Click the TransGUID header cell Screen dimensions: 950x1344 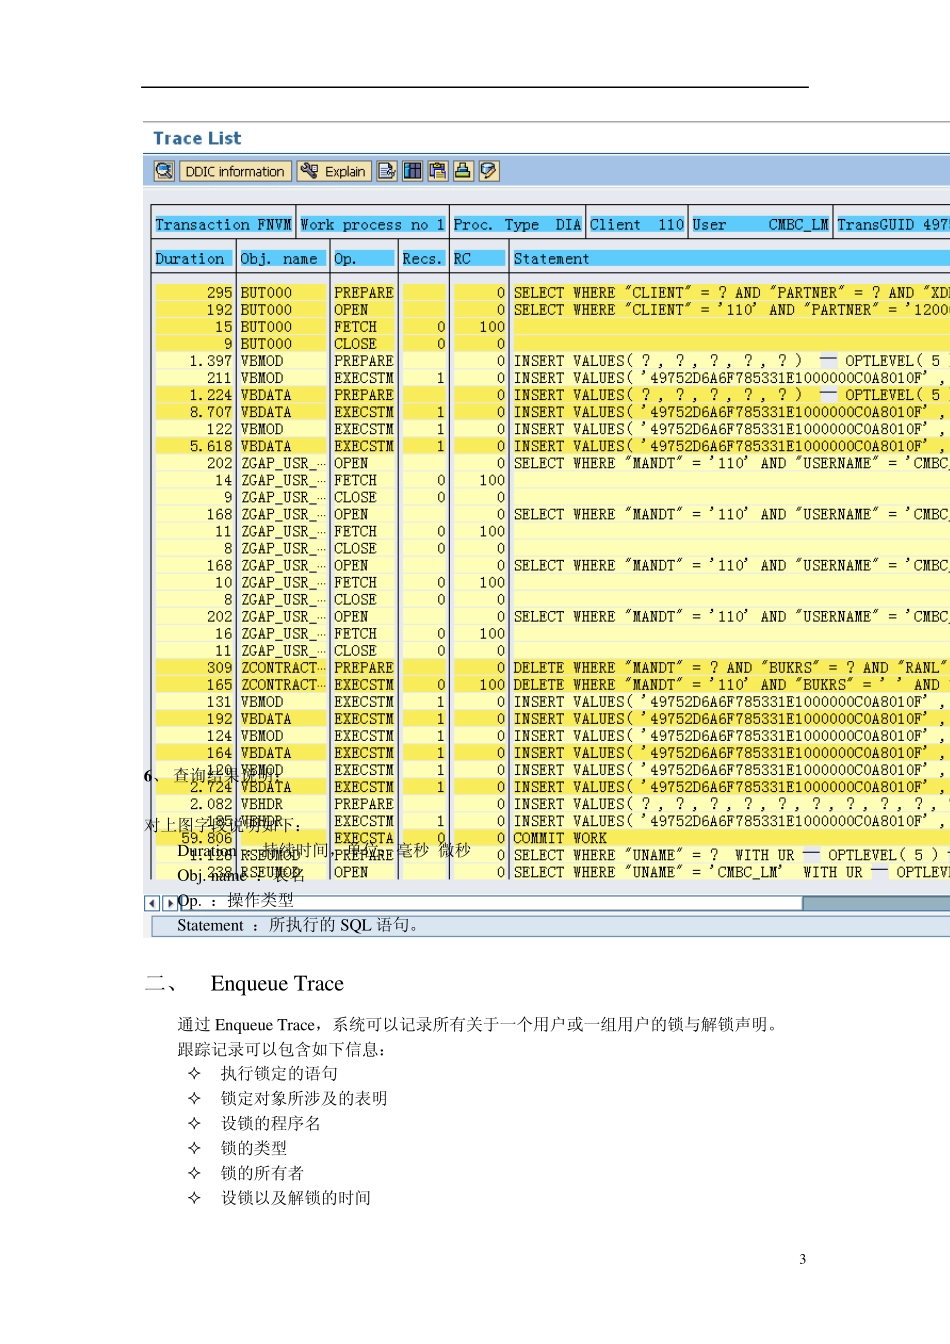pyautogui.click(x=893, y=225)
